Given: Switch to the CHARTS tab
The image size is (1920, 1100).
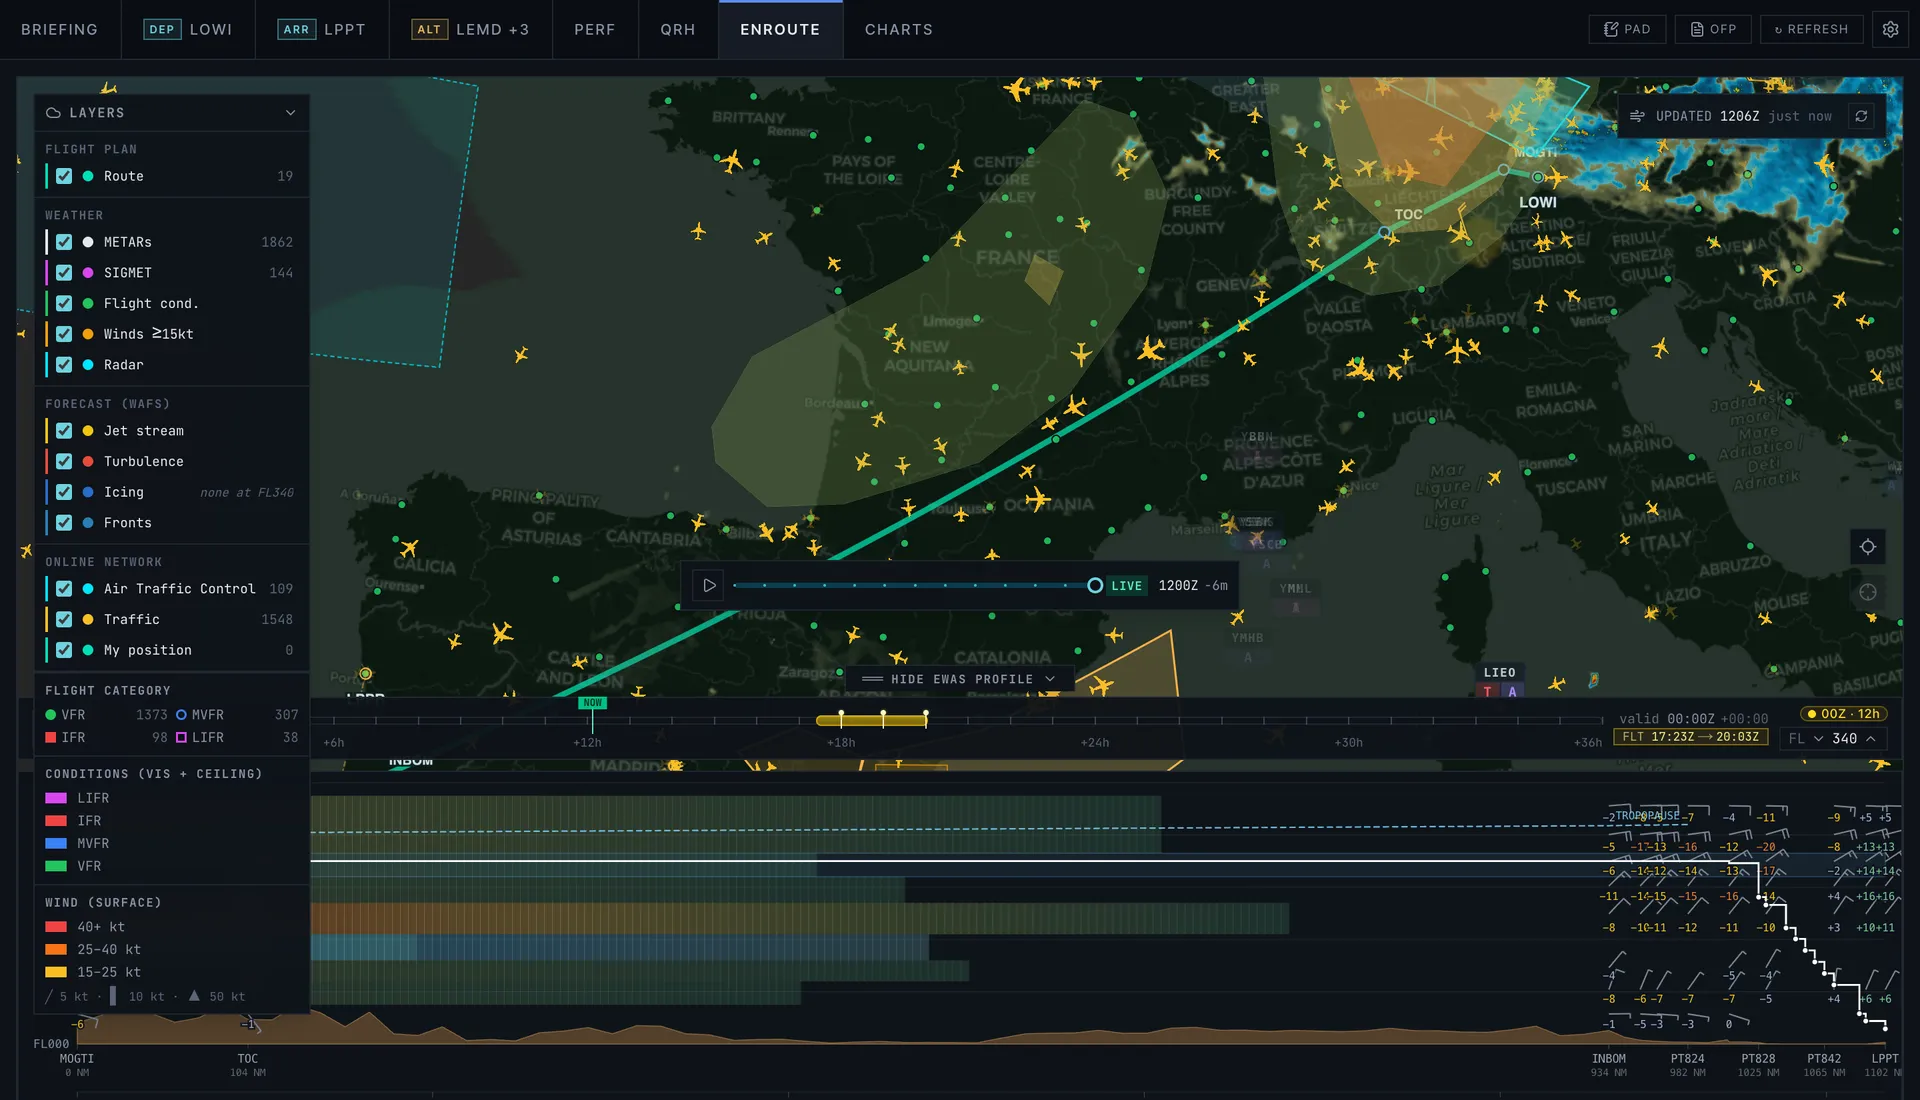Looking at the screenshot, I should click(899, 29).
